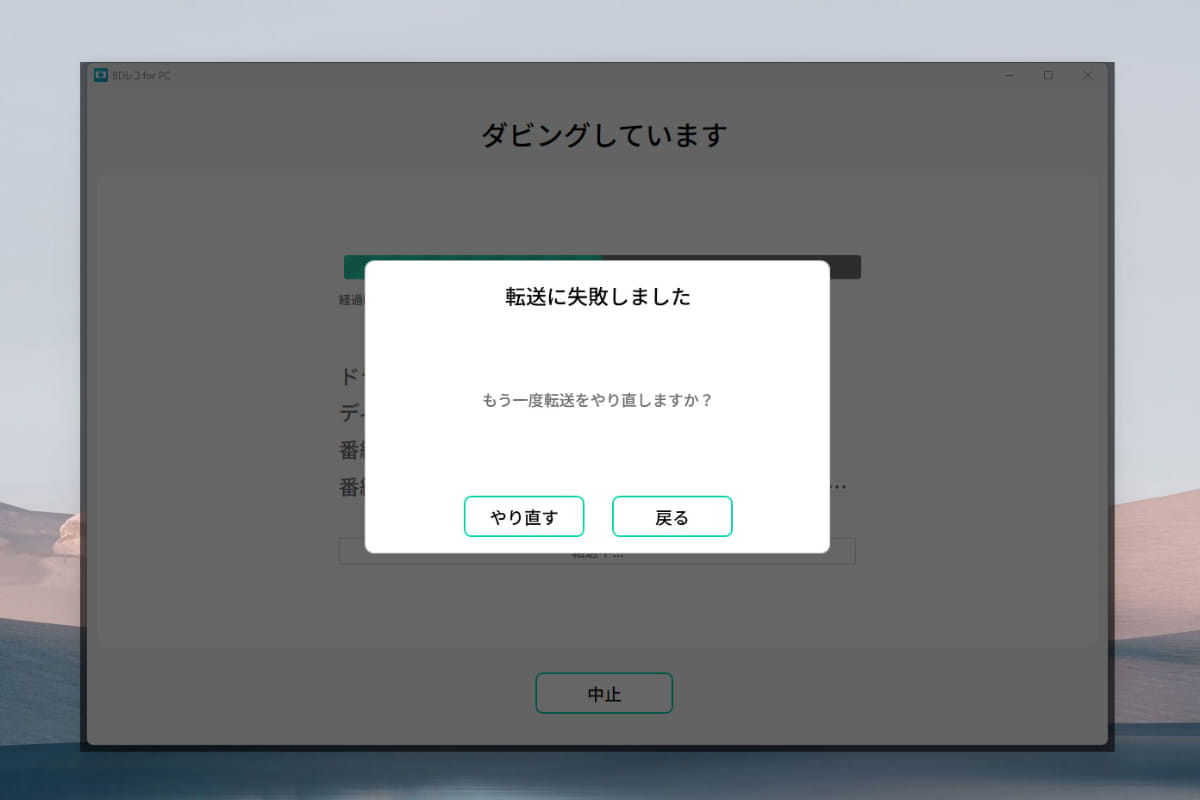Click the desktop wallpaper outside the window

[40, 400]
